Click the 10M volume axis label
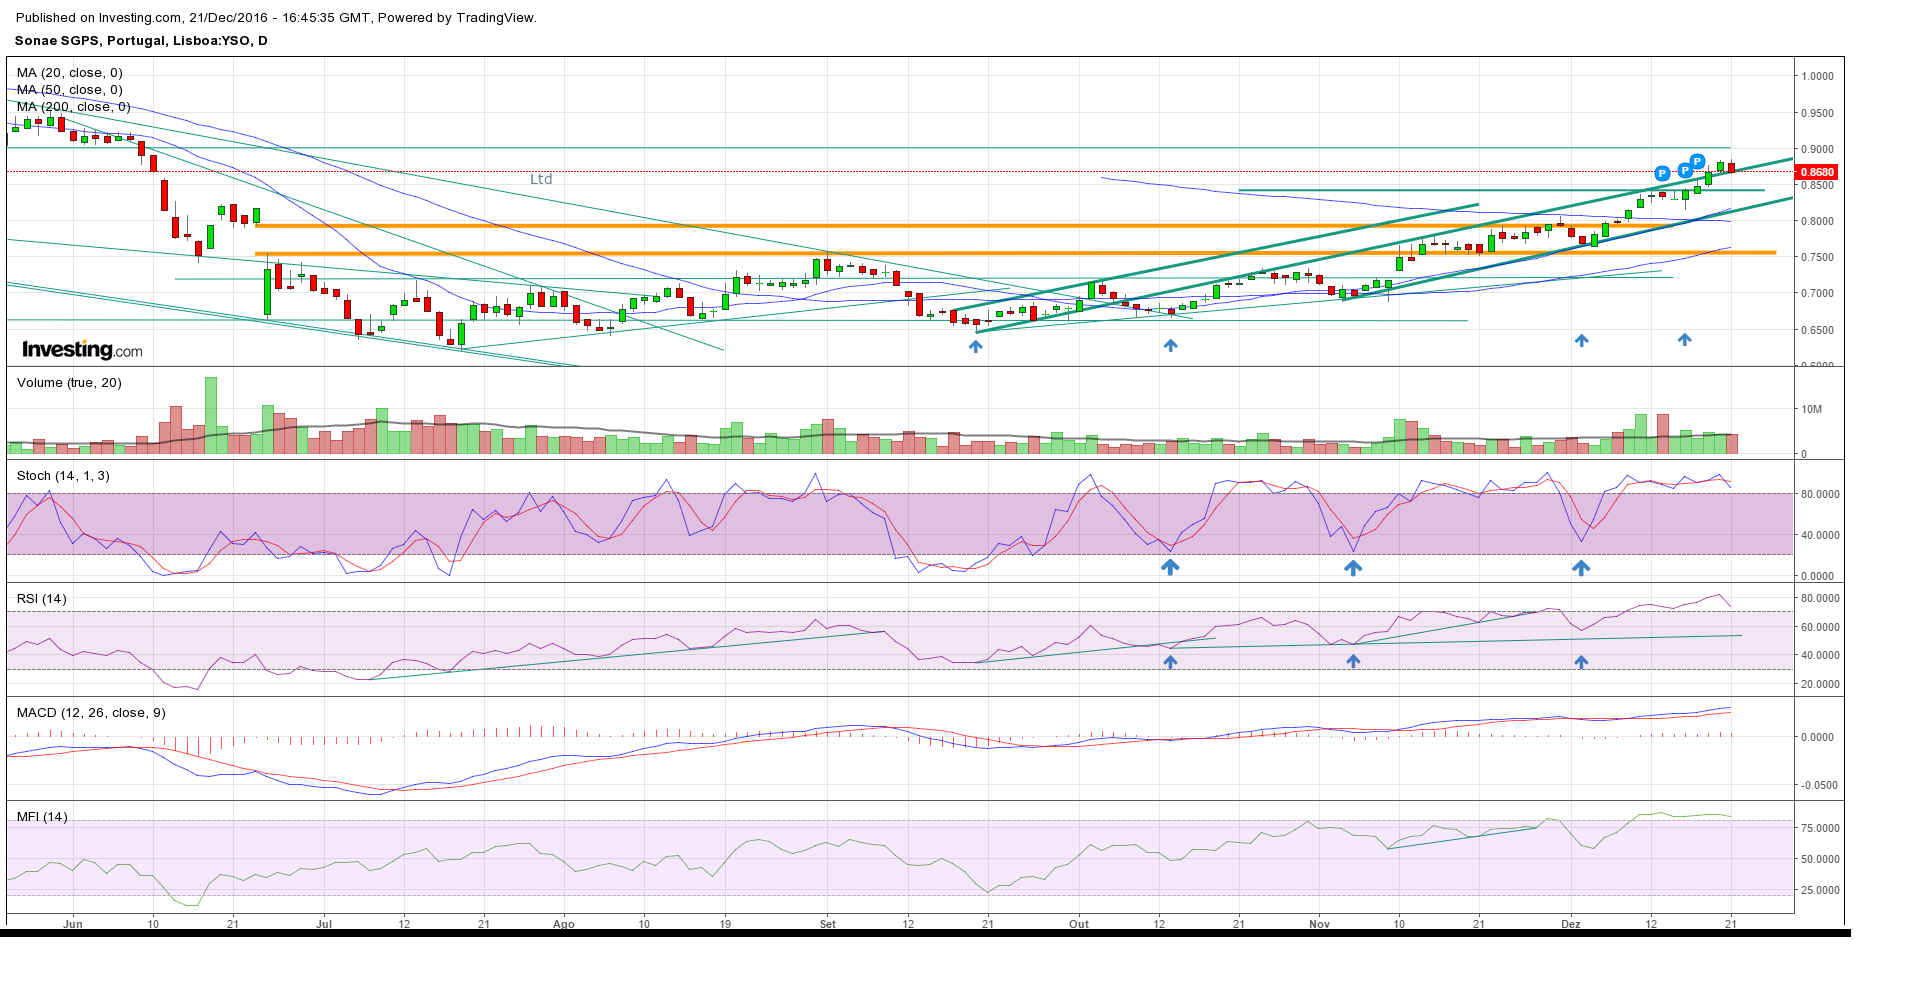1920x984 pixels. click(x=1812, y=409)
